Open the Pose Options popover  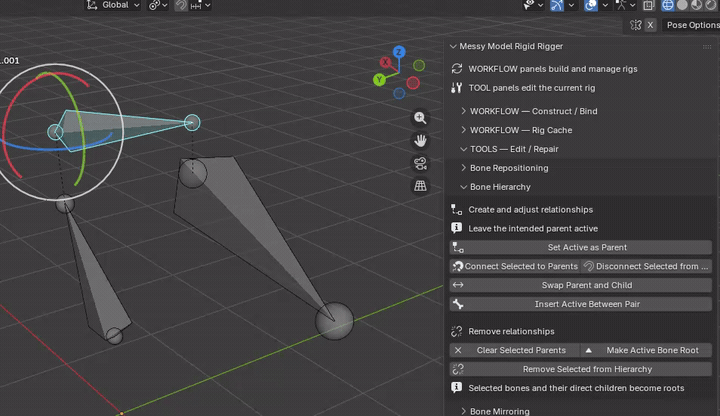pyautogui.click(x=692, y=25)
